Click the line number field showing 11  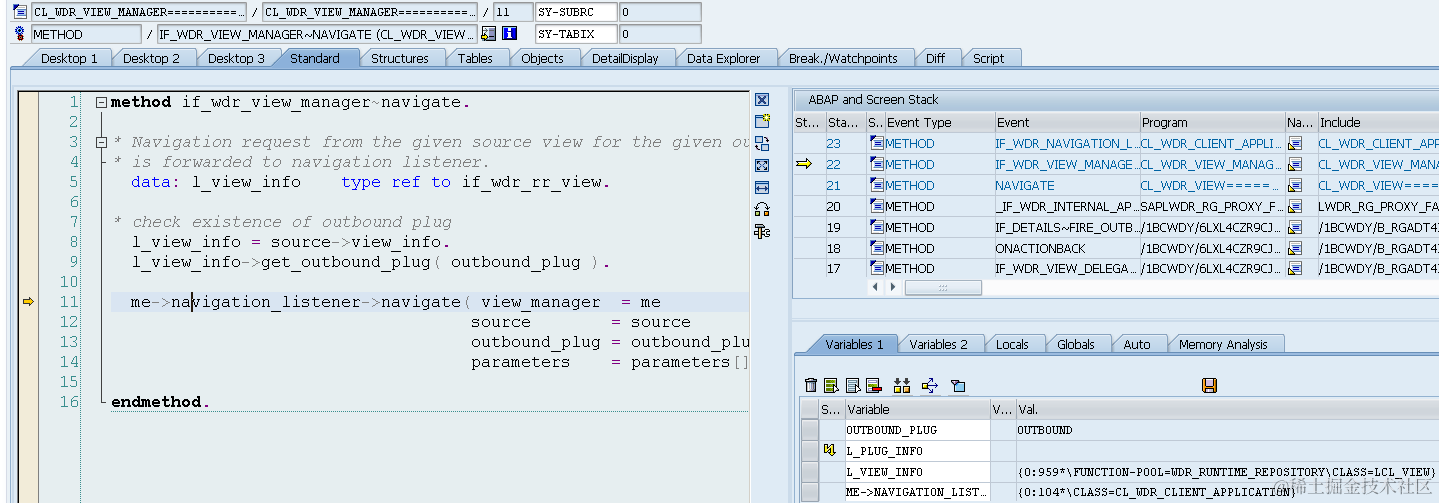point(513,12)
